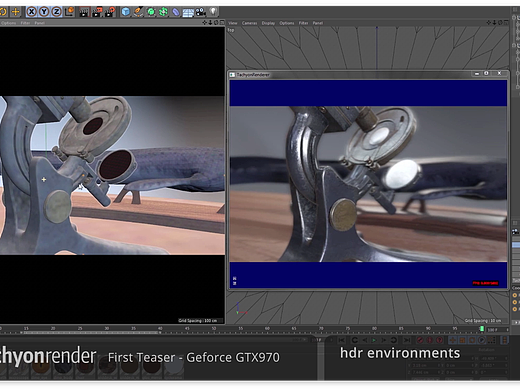520x390 pixels.
Task: Toggle the X axis lock
Action: [x=31, y=12]
